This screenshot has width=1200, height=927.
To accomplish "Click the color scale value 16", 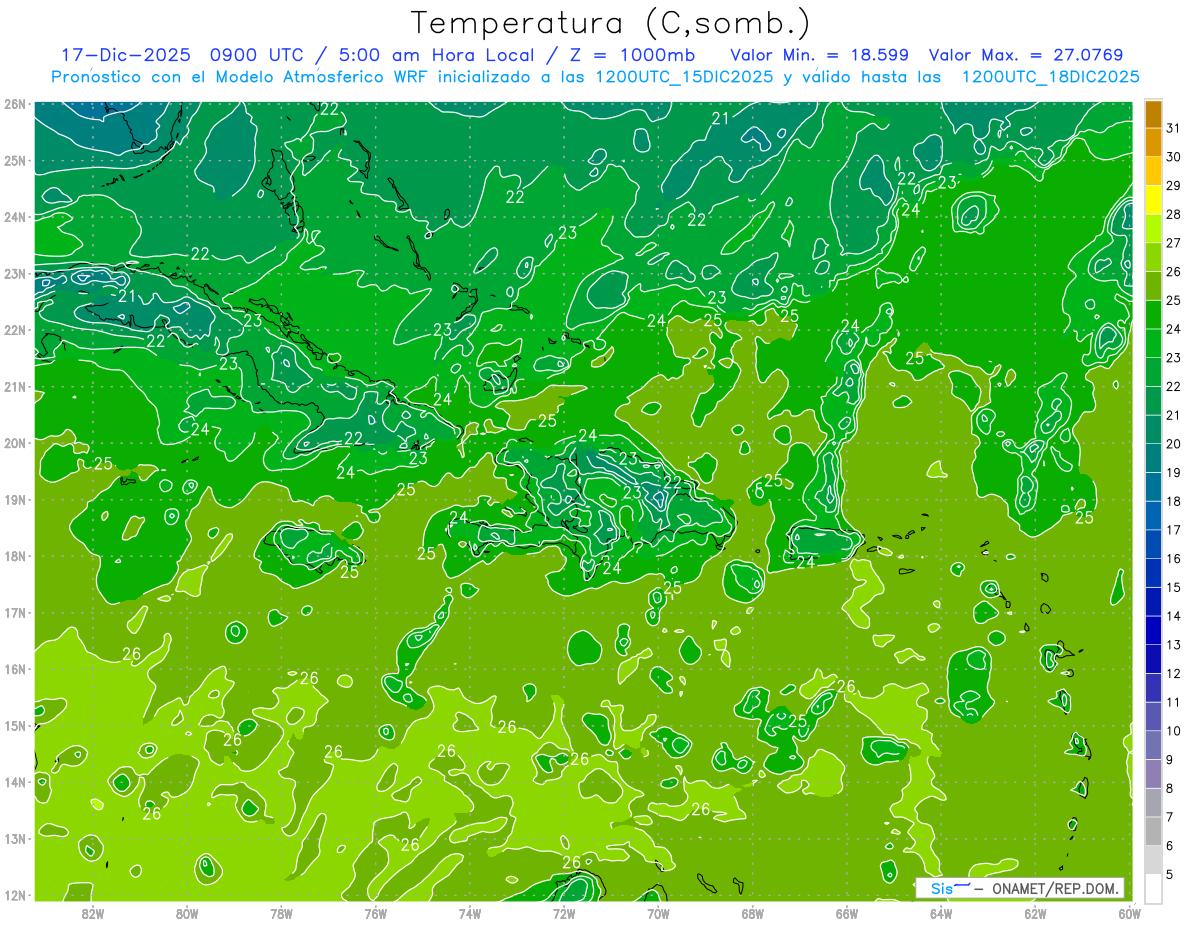I will pyautogui.click(x=1174, y=559).
